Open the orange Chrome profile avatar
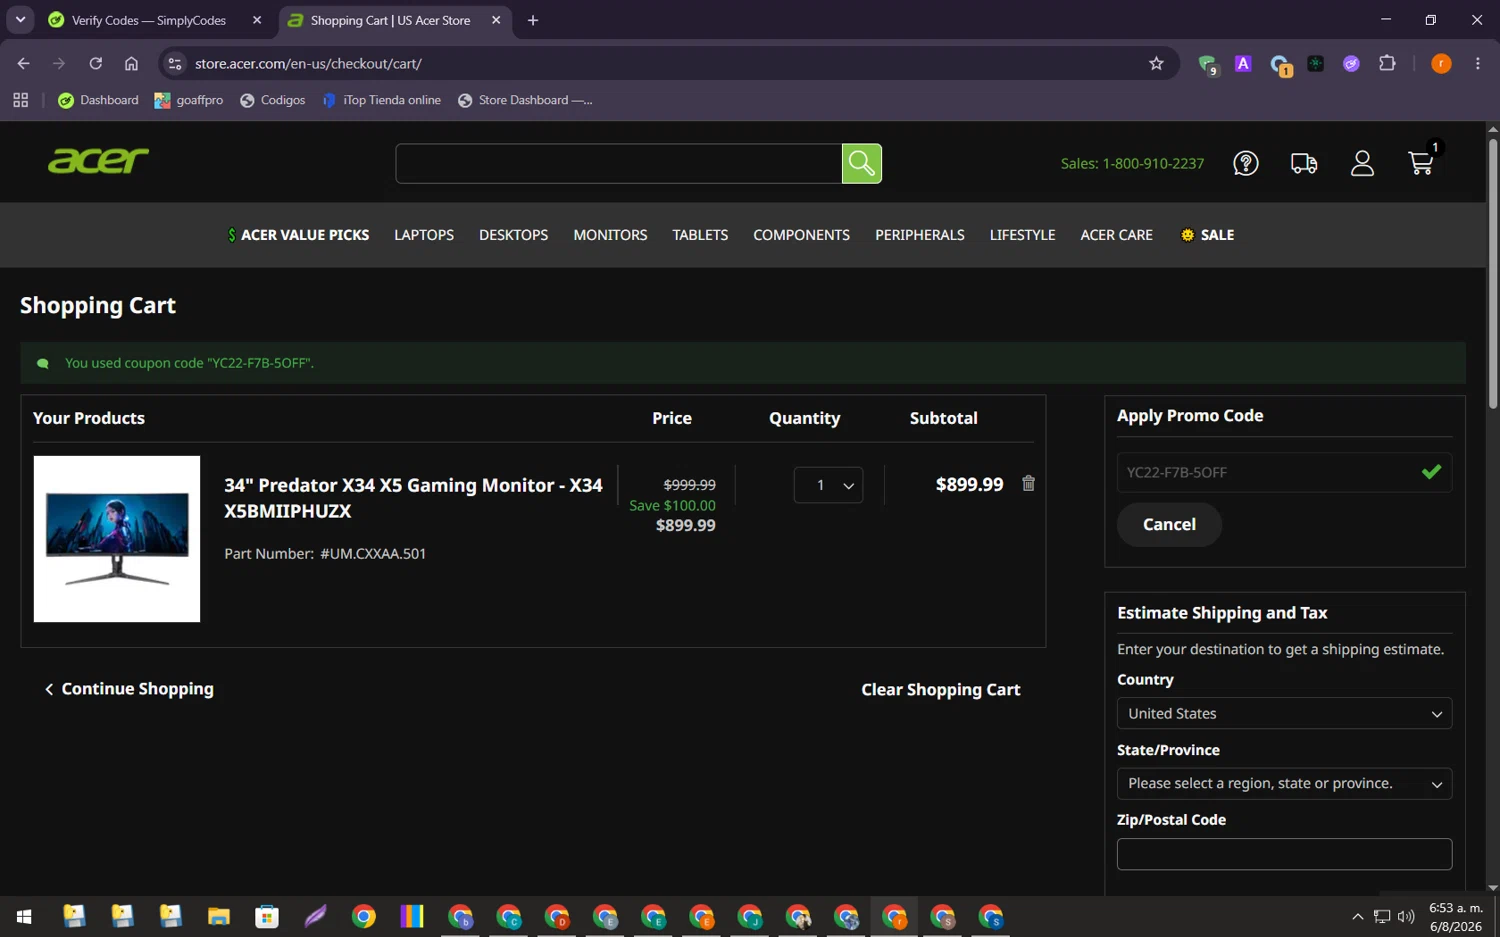 click(x=1441, y=63)
